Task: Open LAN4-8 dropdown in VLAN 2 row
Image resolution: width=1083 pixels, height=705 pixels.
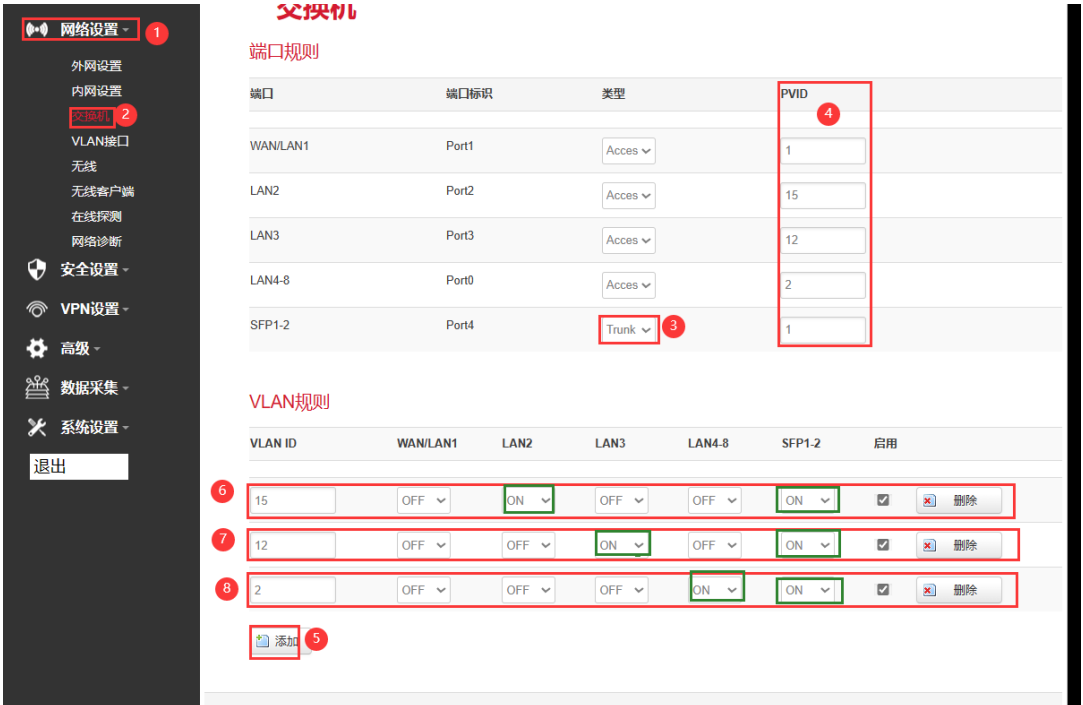Action: 716,590
